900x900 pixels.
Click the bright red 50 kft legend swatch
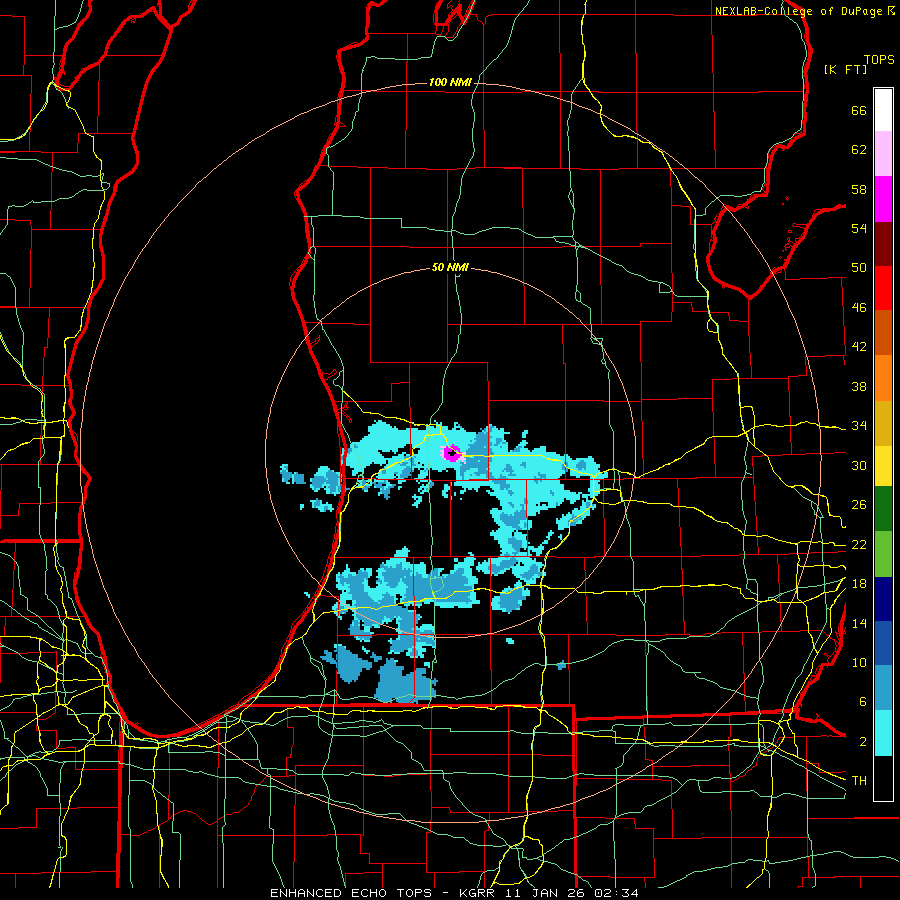coord(883,288)
